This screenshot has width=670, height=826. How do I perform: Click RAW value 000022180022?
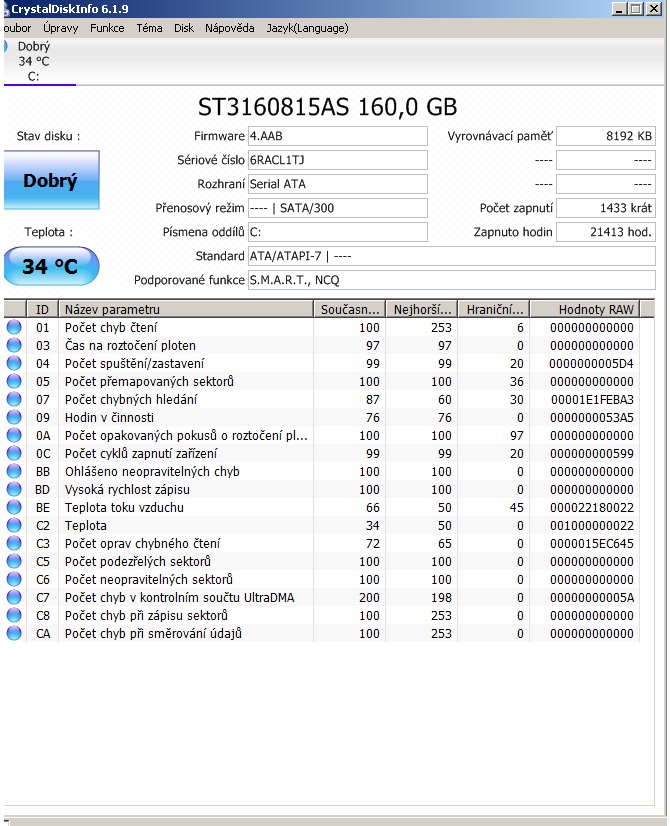coord(592,507)
